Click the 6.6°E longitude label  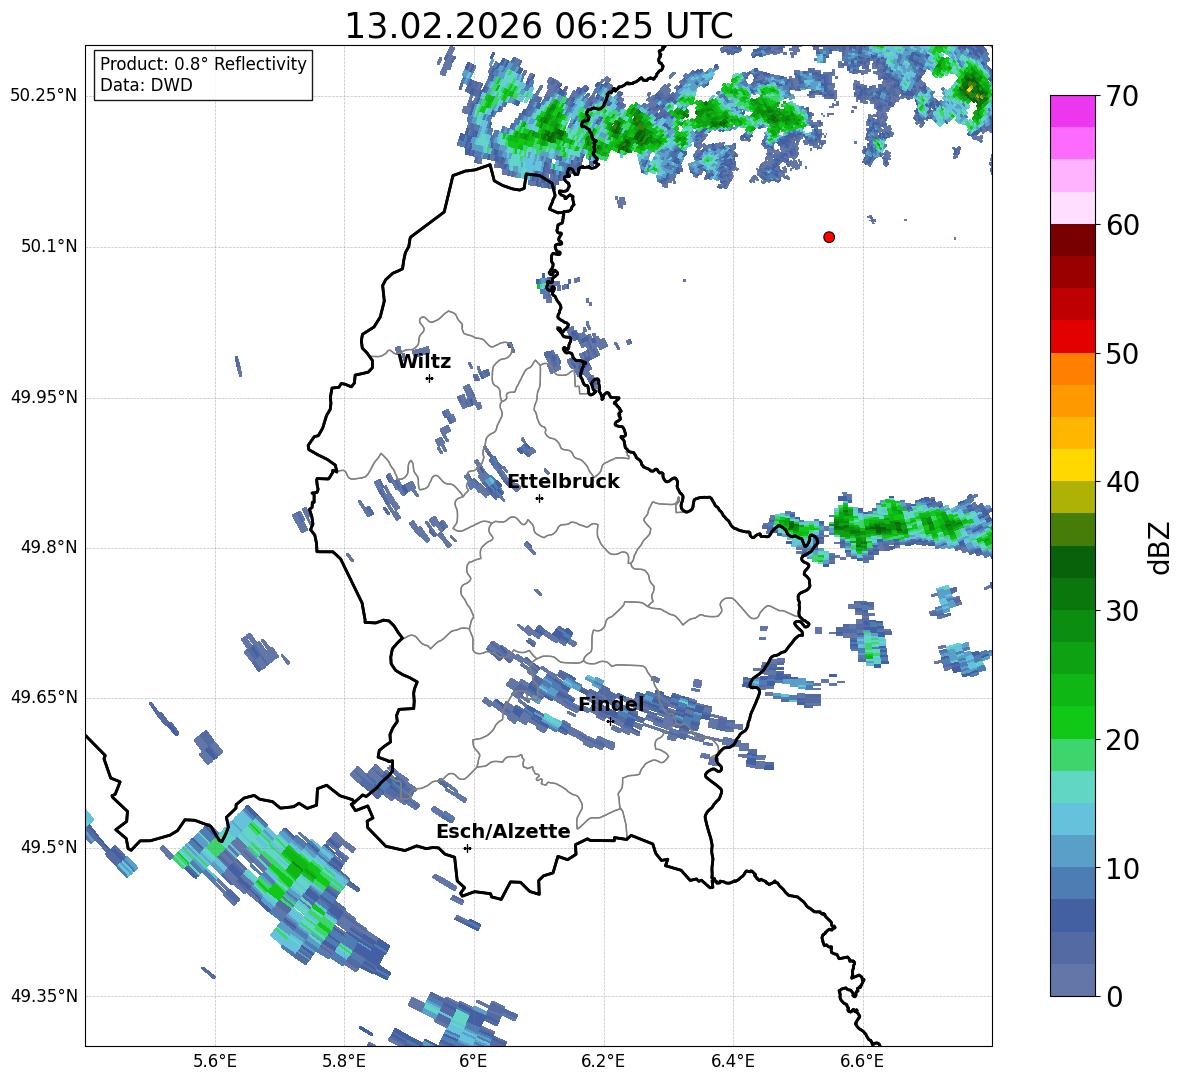pos(862,1061)
